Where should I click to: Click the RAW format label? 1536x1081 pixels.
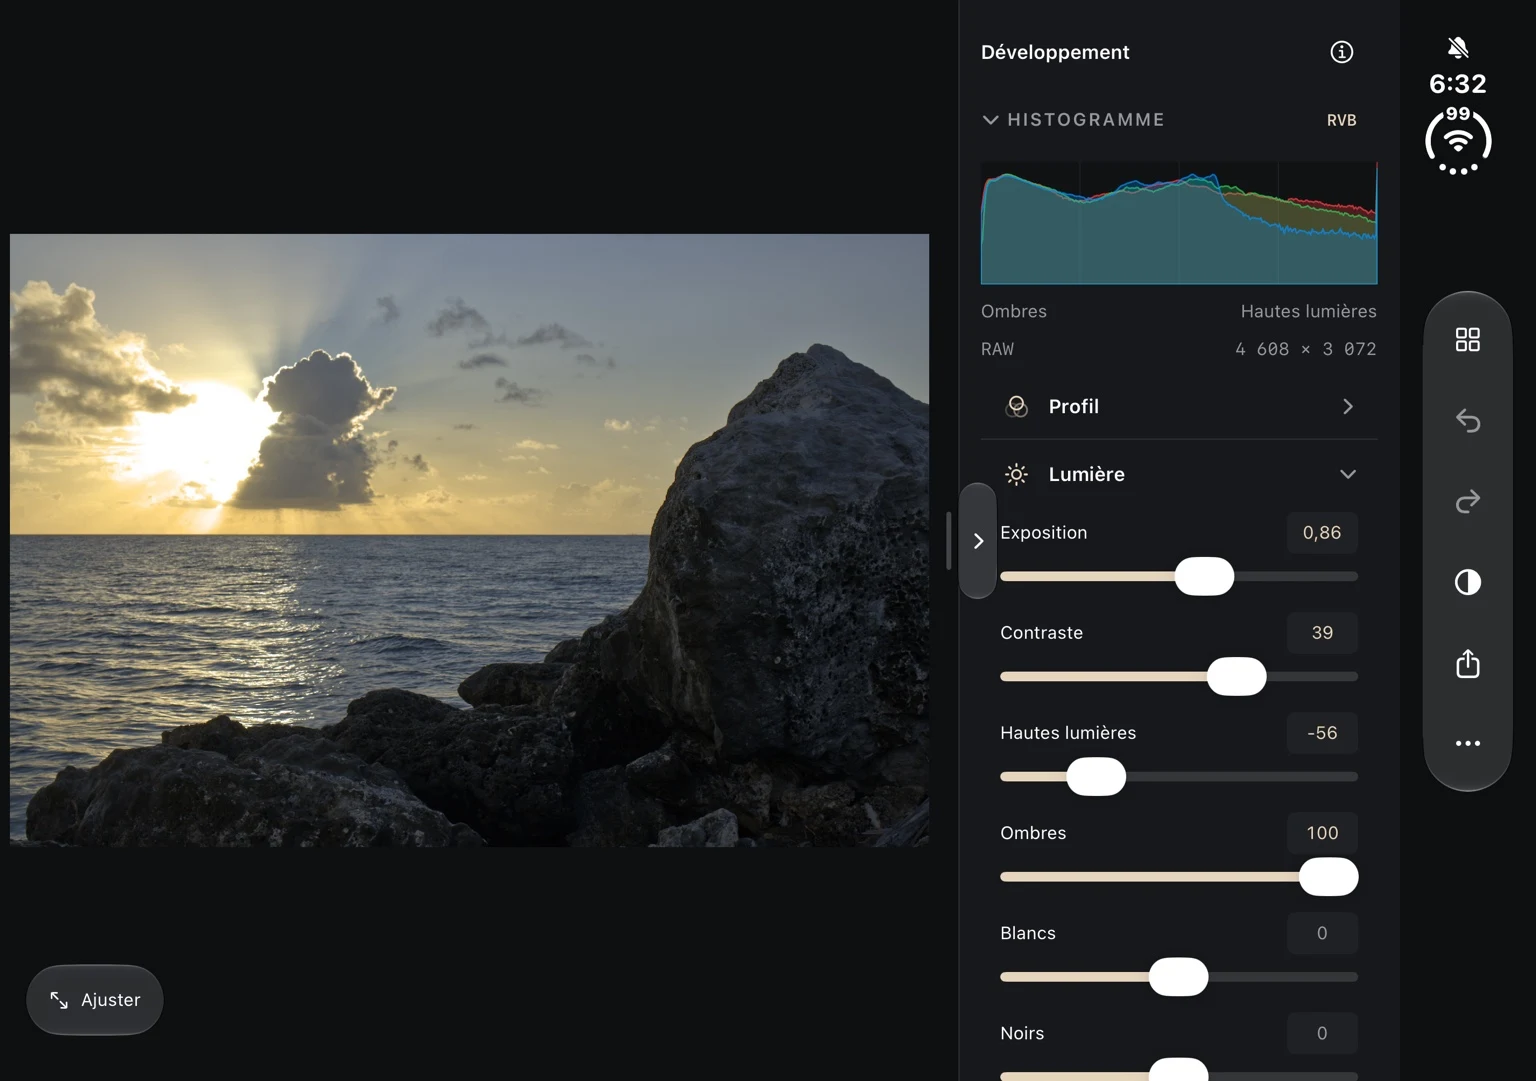997,349
